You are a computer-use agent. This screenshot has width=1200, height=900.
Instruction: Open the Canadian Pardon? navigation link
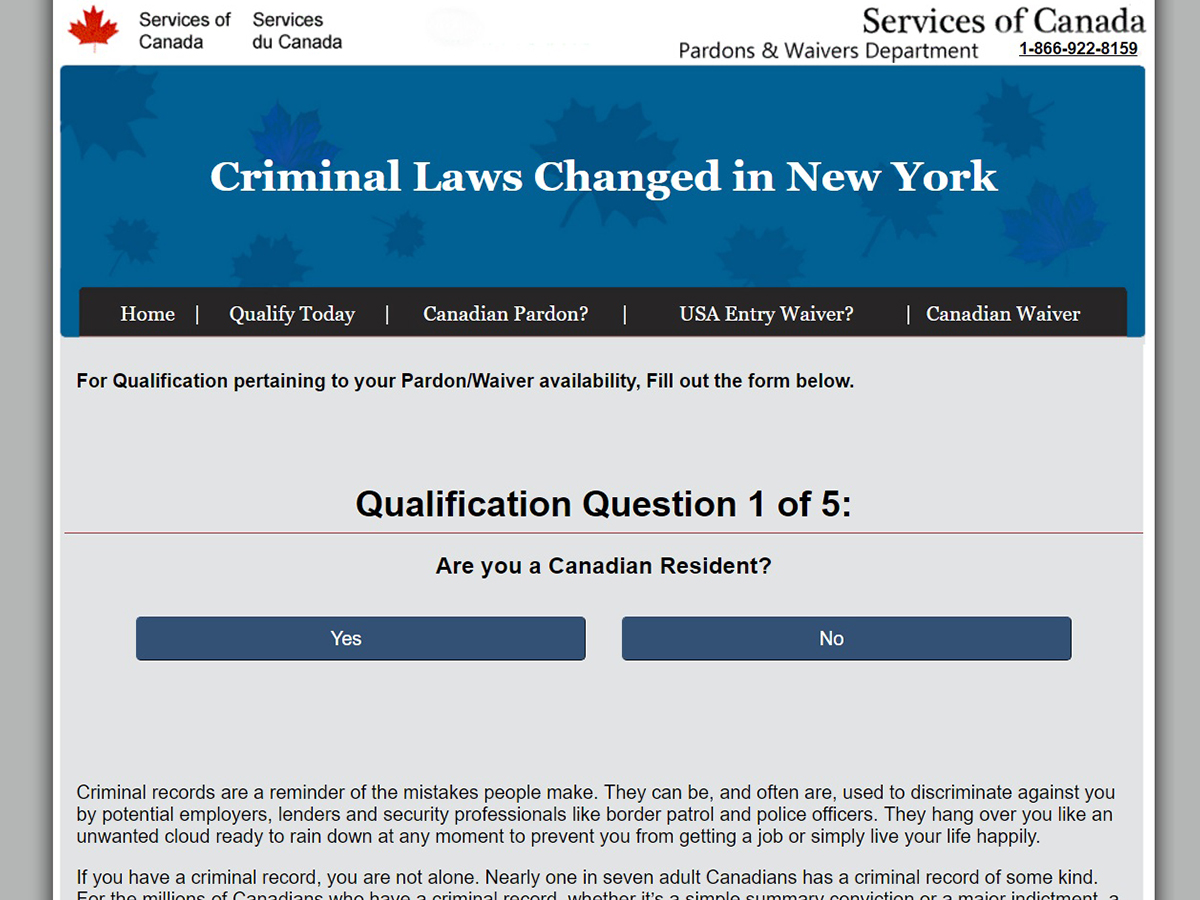pyautogui.click(x=506, y=314)
